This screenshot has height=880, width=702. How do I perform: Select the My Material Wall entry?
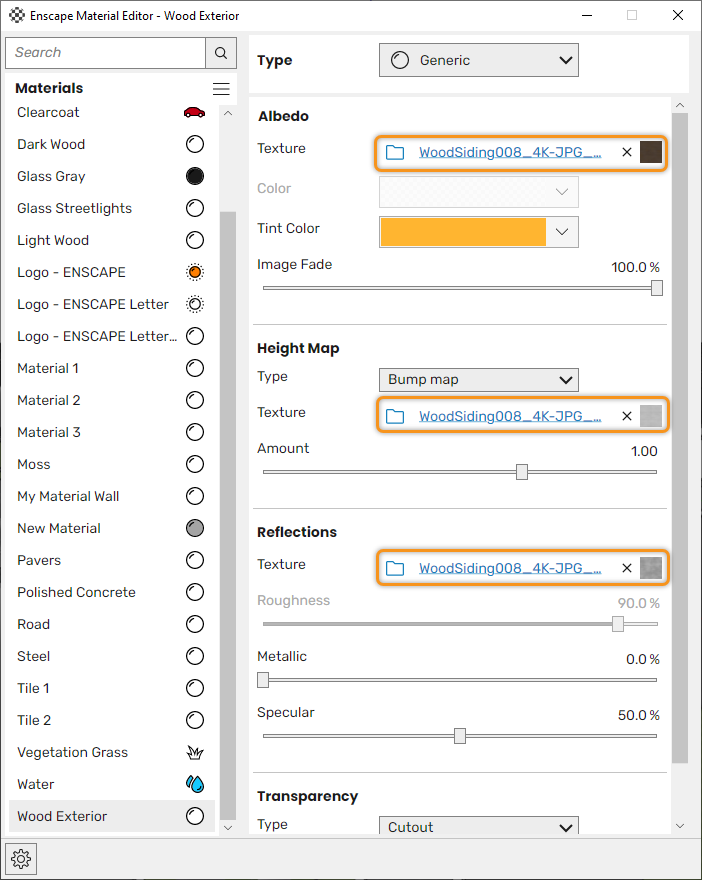click(x=112, y=496)
